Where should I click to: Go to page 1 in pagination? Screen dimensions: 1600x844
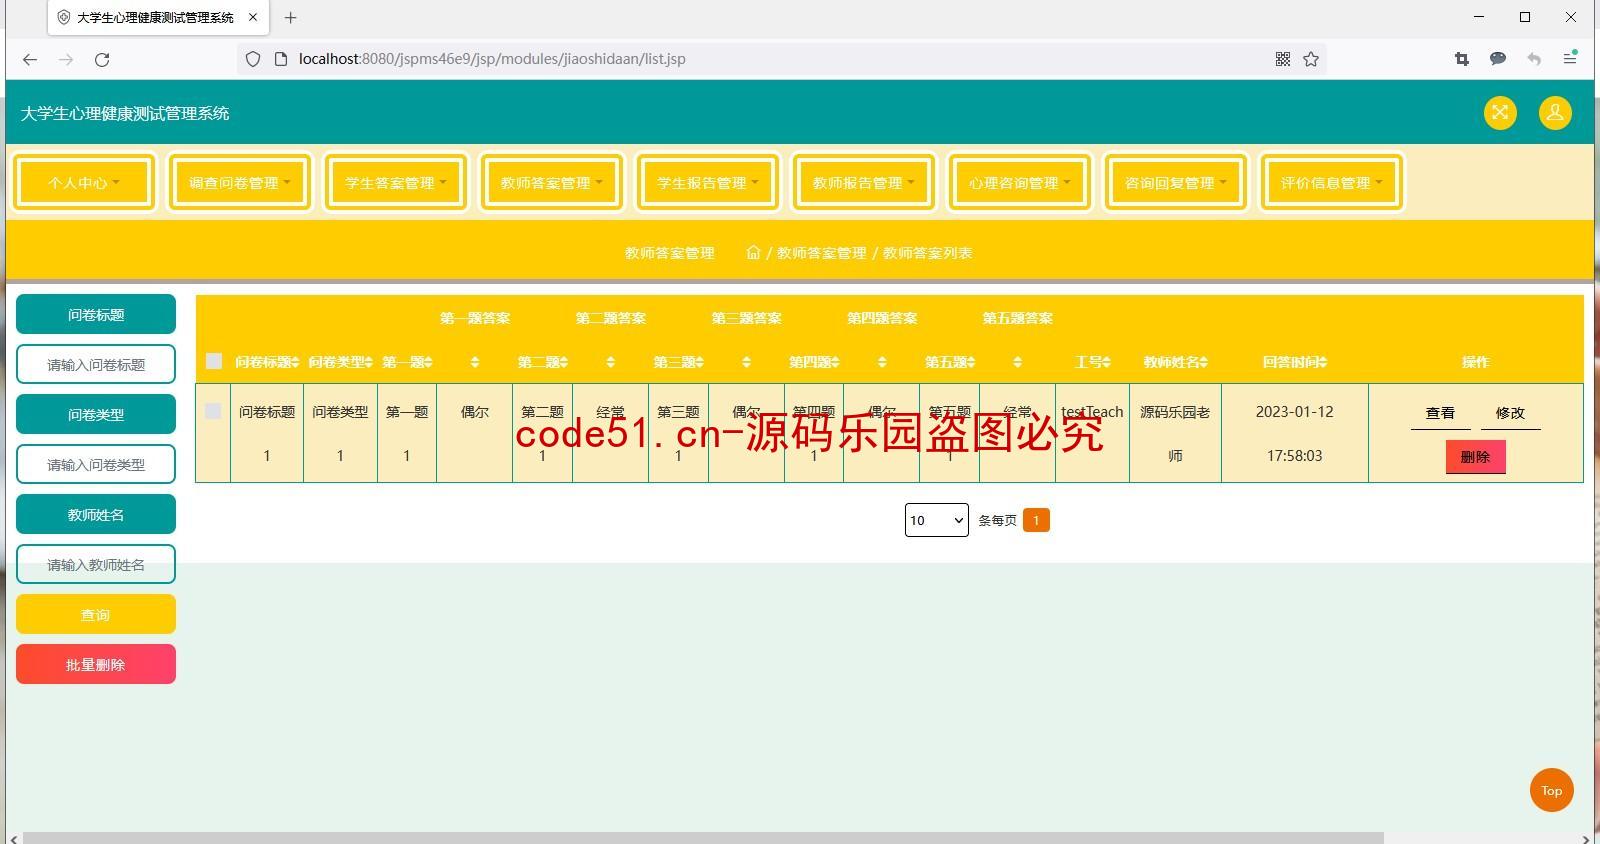click(x=1036, y=520)
